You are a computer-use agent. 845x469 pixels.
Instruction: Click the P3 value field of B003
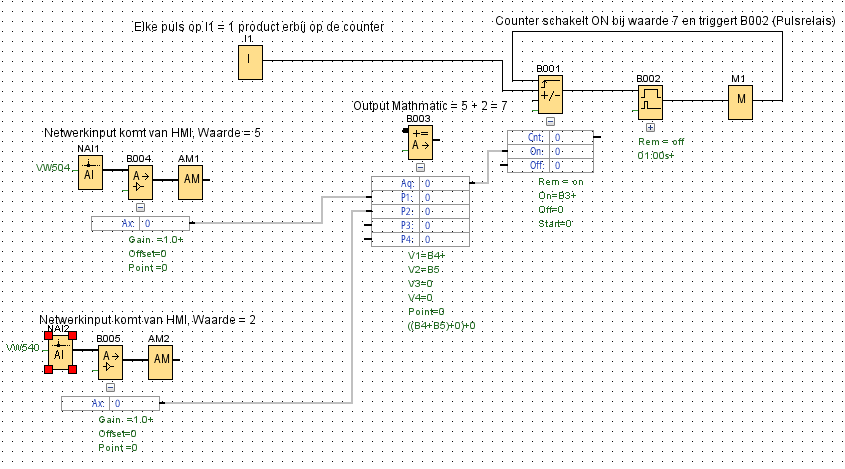[x=445, y=225]
